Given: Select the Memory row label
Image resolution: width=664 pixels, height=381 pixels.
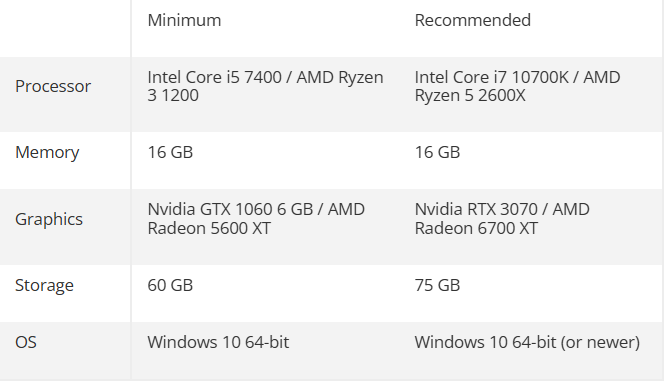Looking at the screenshot, I should [x=47, y=152].
